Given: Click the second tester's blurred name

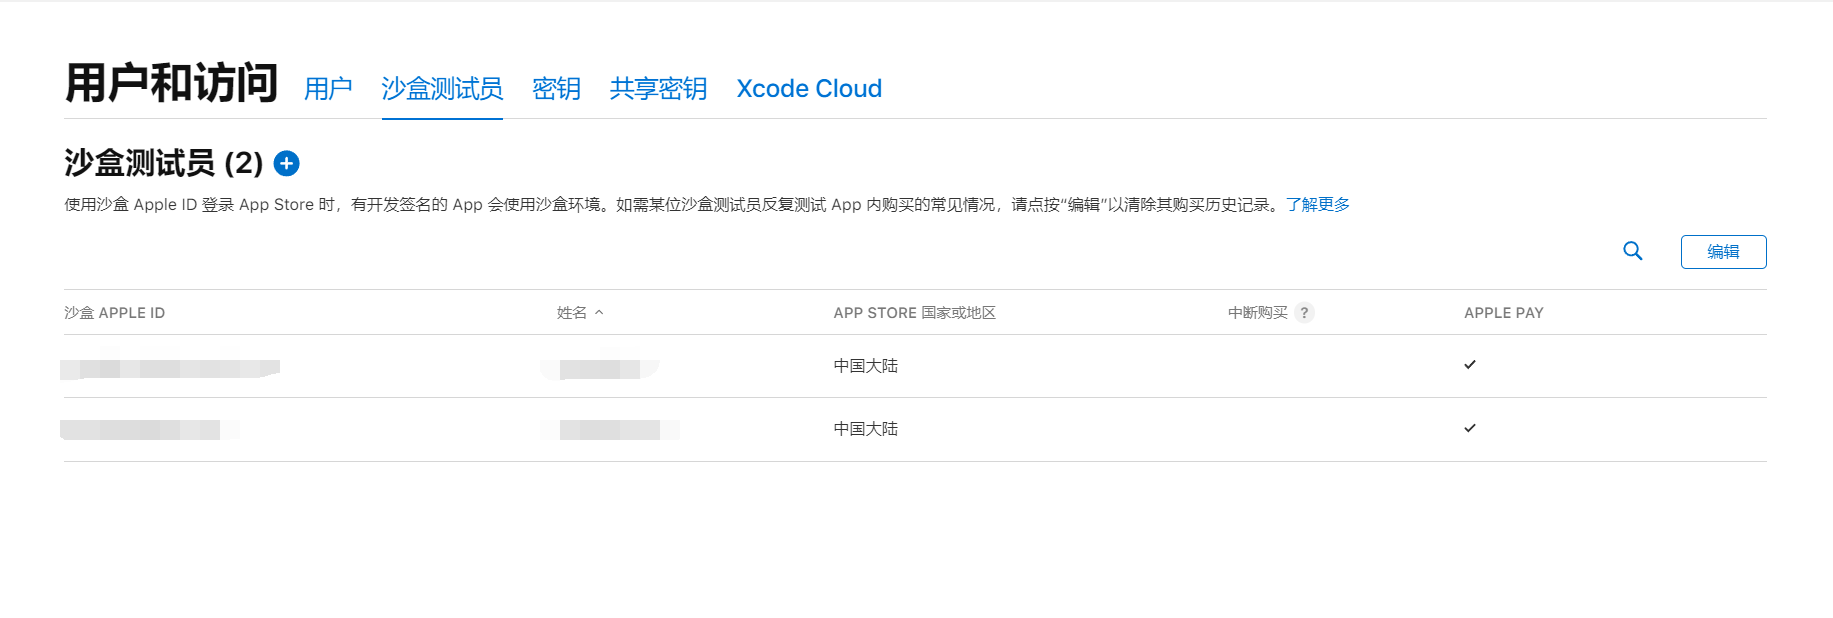Looking at the screenshot, I should [x=610, y=430].
